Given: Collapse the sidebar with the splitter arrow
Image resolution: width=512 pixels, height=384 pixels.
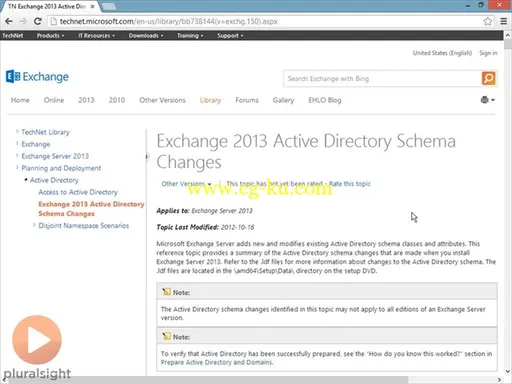Looking at the screenshot, I should pyautogui.click(x=147, y=156).
